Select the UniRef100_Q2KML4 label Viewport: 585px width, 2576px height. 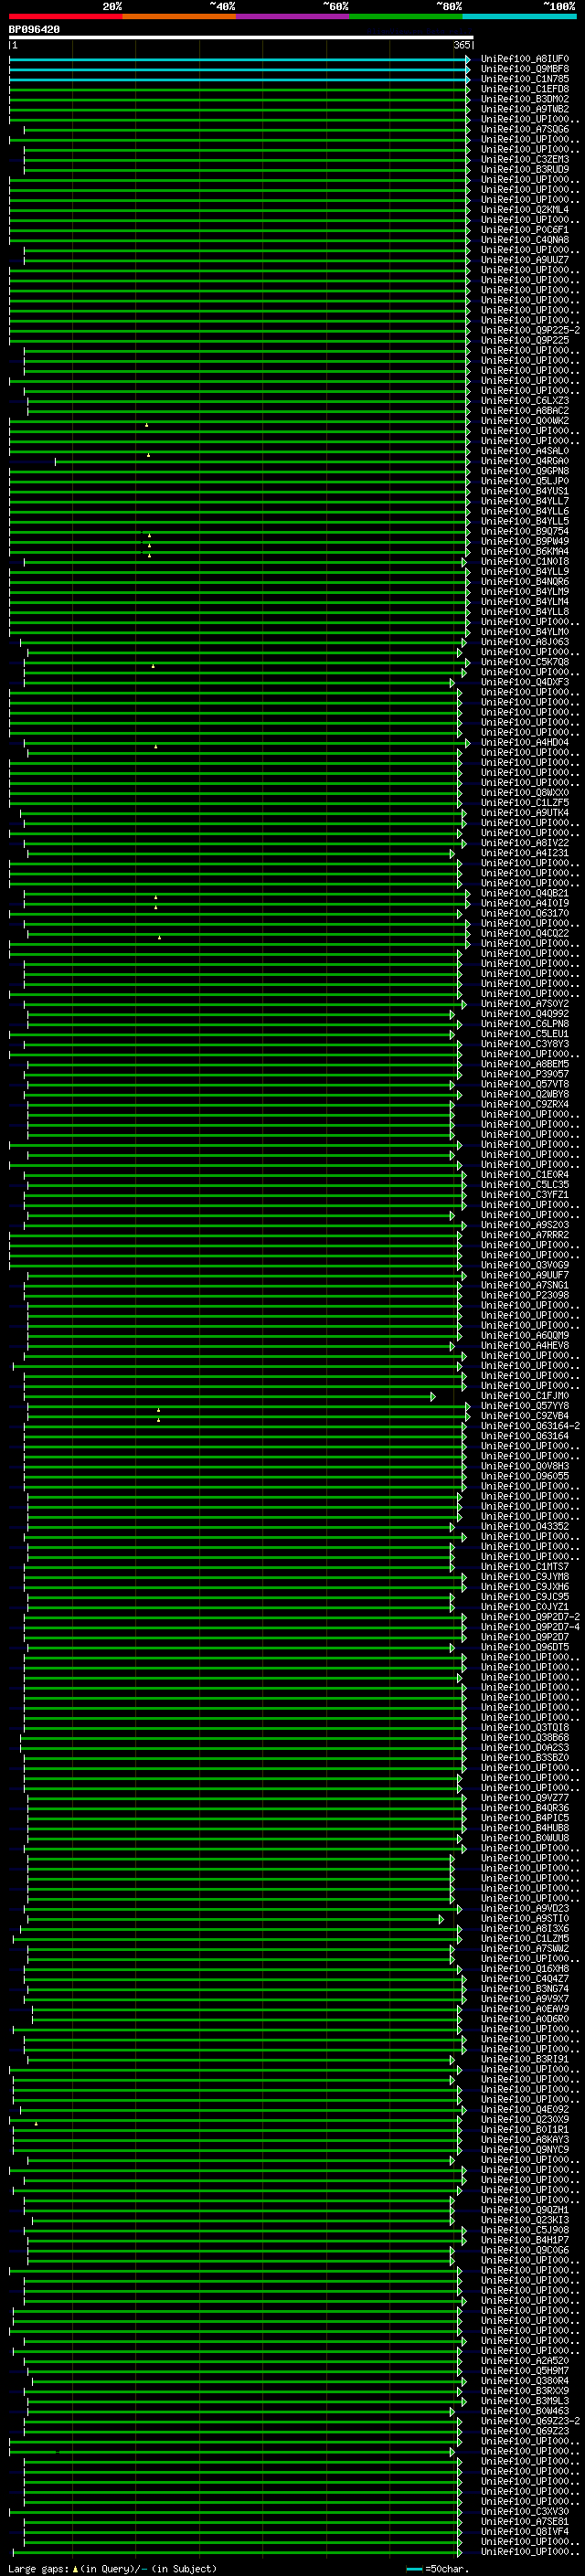coord(525,210)
